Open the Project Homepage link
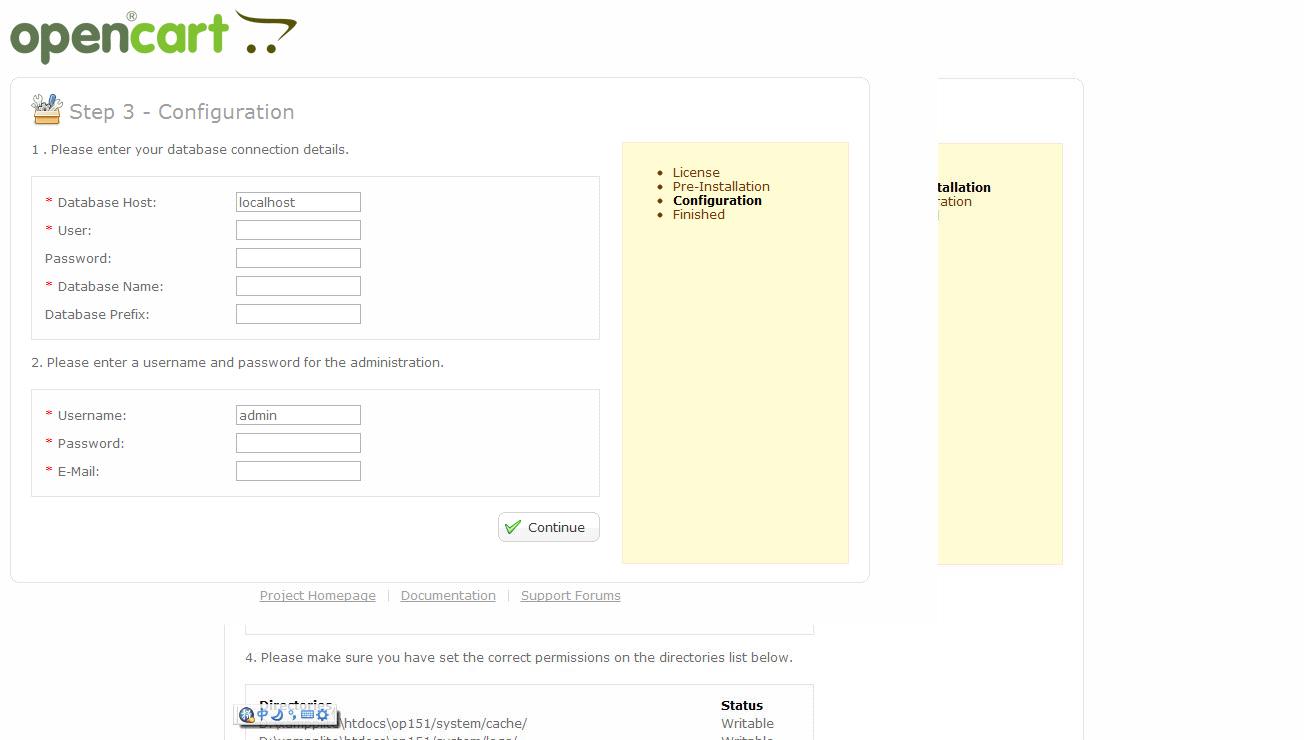The image size is (1304, 740). pyautogui.click(x=317, y=595)
